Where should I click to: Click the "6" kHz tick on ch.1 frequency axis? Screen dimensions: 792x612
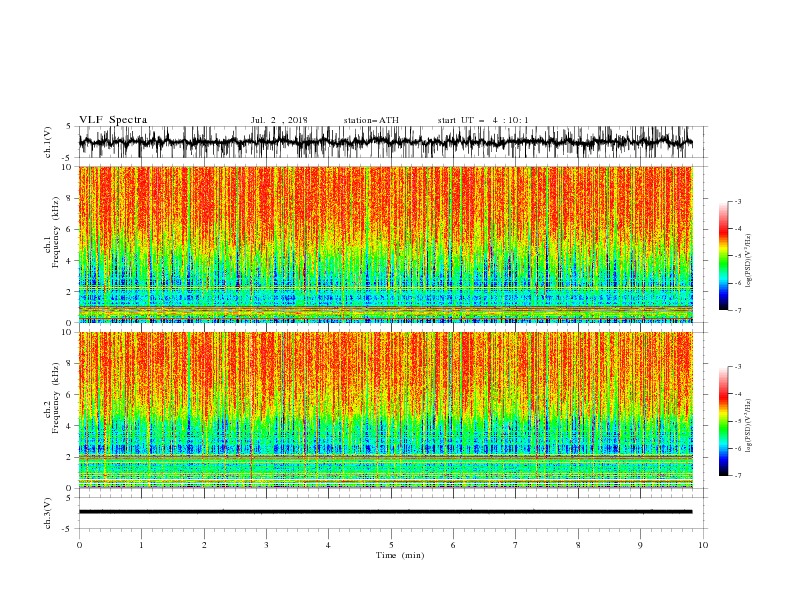[x=70, y=230]
